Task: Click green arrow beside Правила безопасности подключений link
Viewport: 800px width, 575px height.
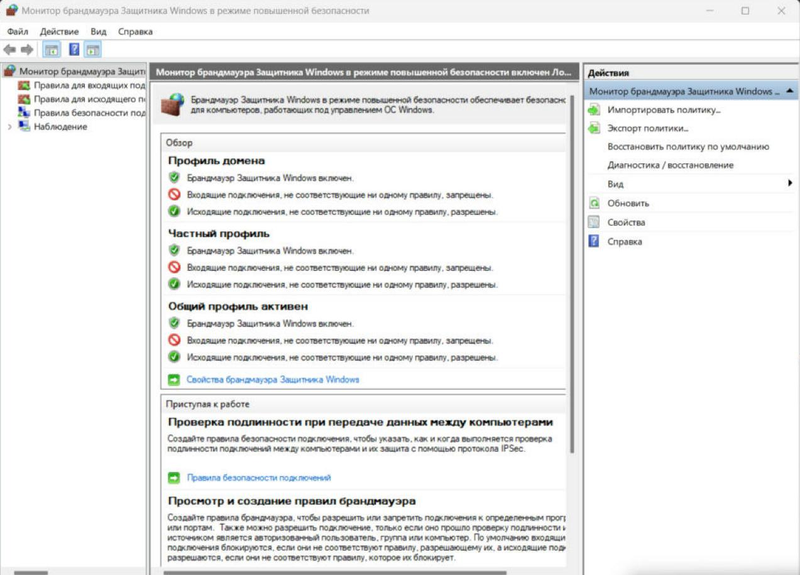Action: (x=174, y=478)
